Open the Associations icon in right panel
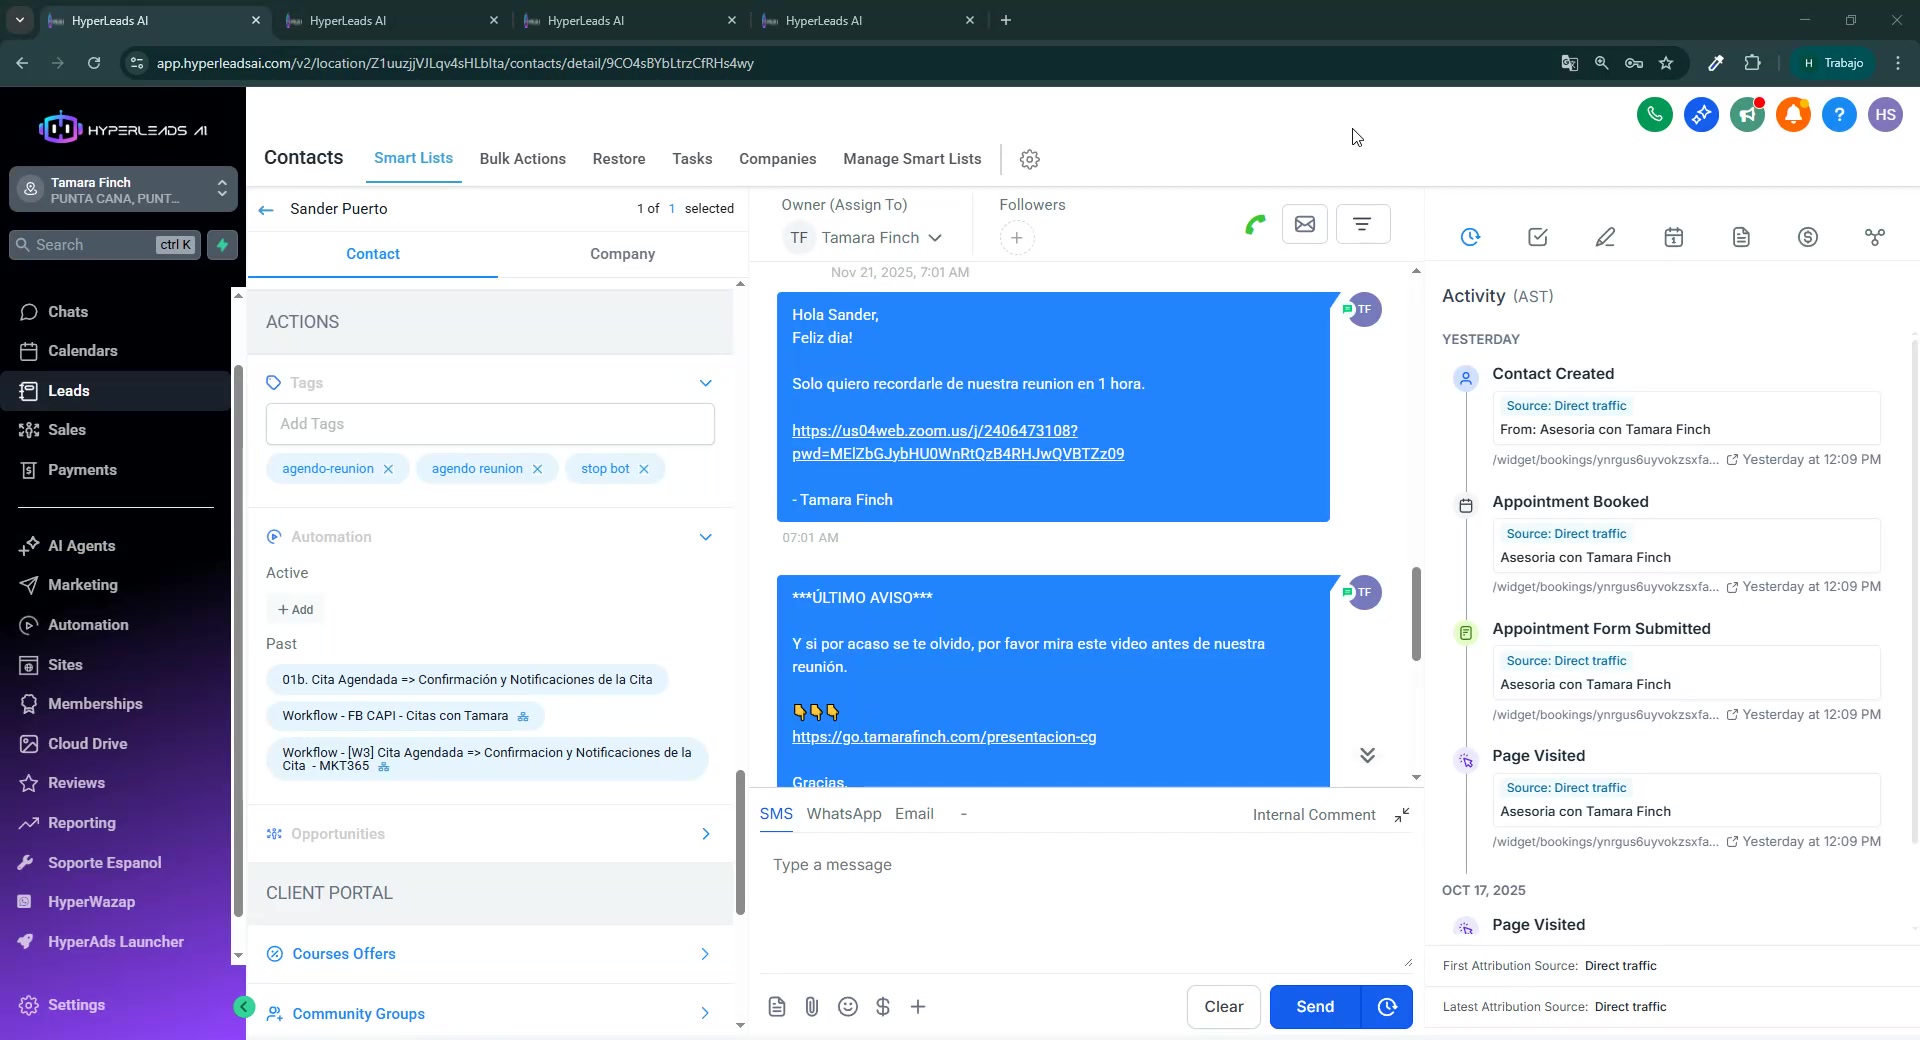Image resolution: width=1920 pixels, height=1040 pixels. 1875,237
